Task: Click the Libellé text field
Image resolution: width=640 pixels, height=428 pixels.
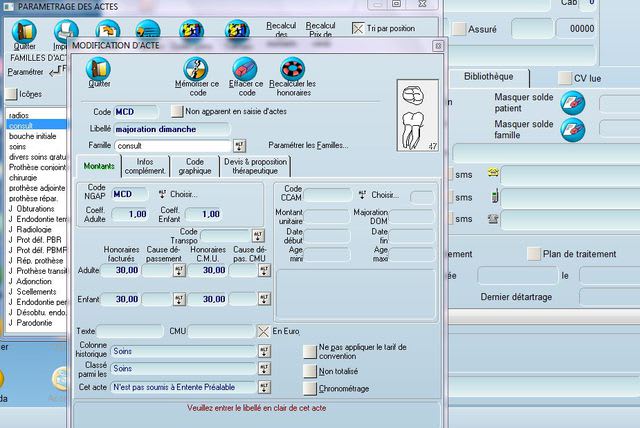Action: coord(190,129)
